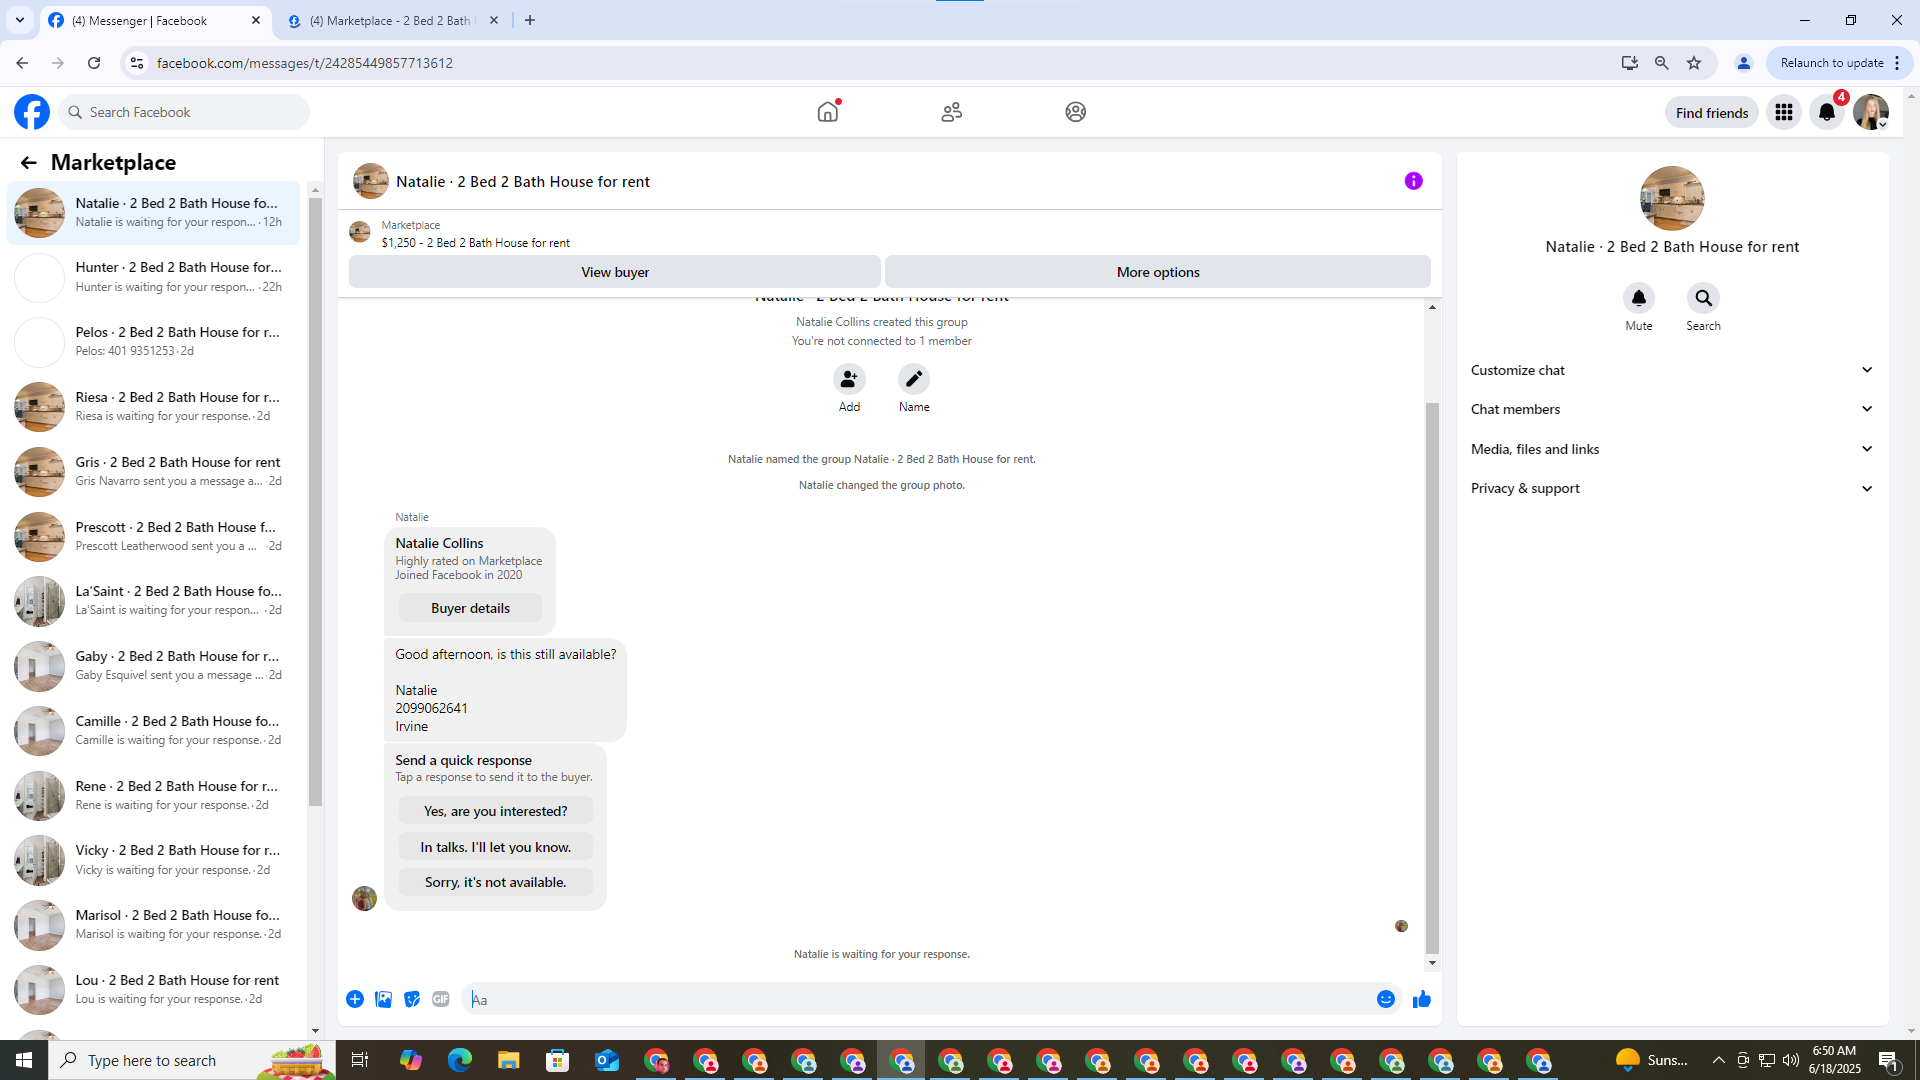1920x1080 pixels.
Task: Open Microsoft Edge from the taskbar
Action: (x=460, y=1060)
